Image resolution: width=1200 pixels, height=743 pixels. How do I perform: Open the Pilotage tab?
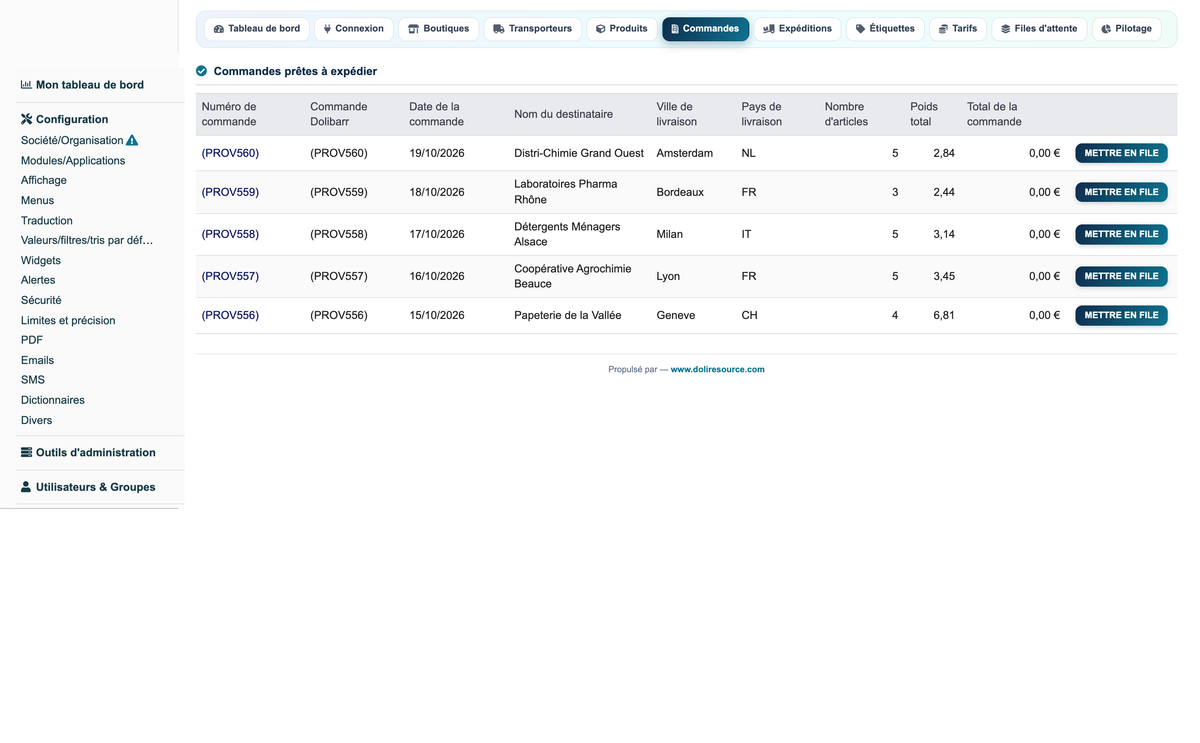pos(1126,29)
